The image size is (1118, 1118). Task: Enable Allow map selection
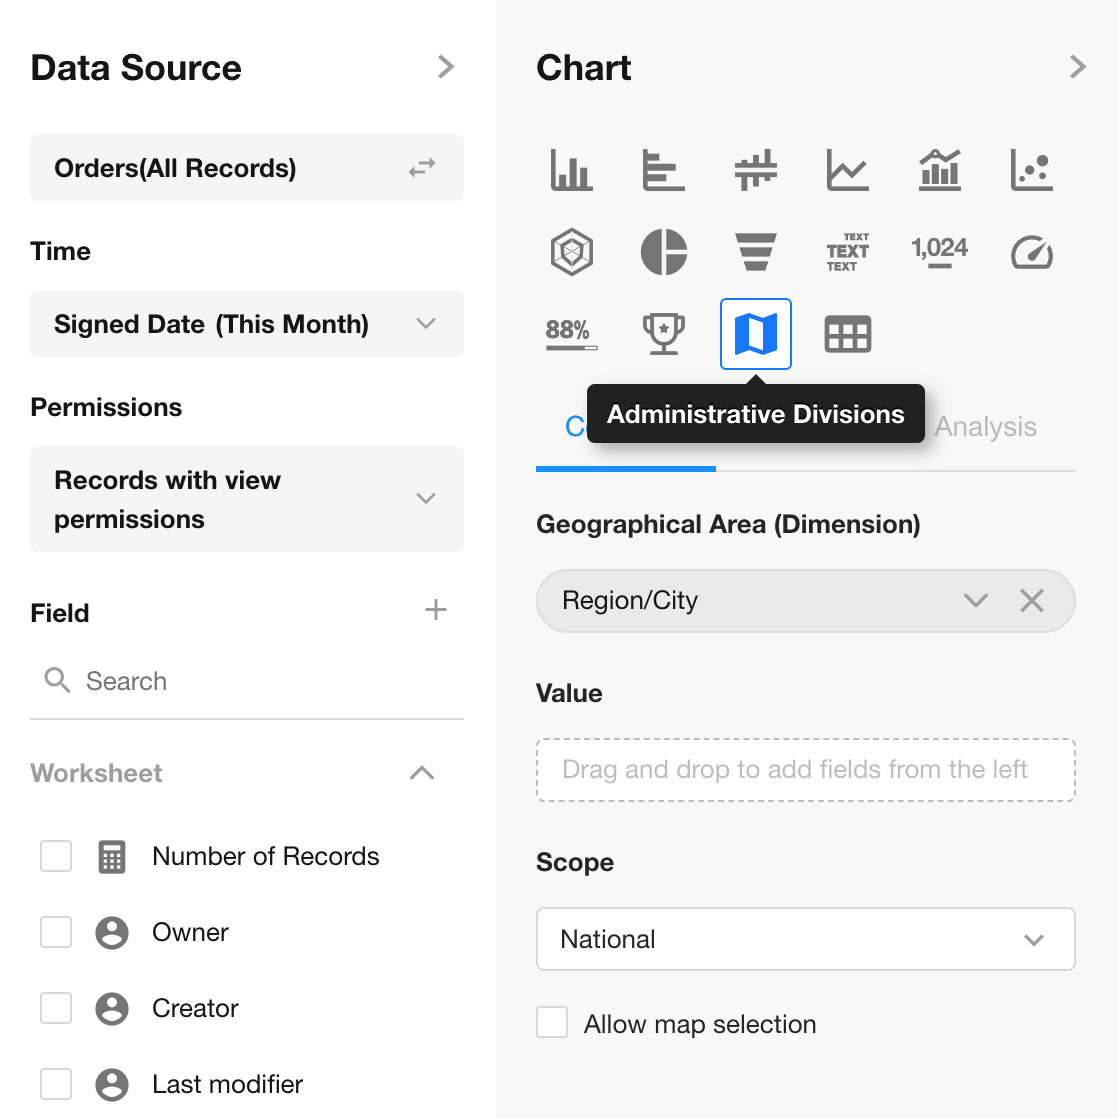(552, 1023)
